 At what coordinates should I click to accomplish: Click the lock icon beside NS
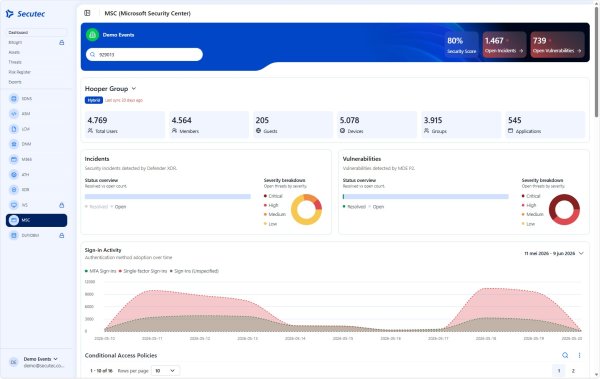click(x=62, y=205)
